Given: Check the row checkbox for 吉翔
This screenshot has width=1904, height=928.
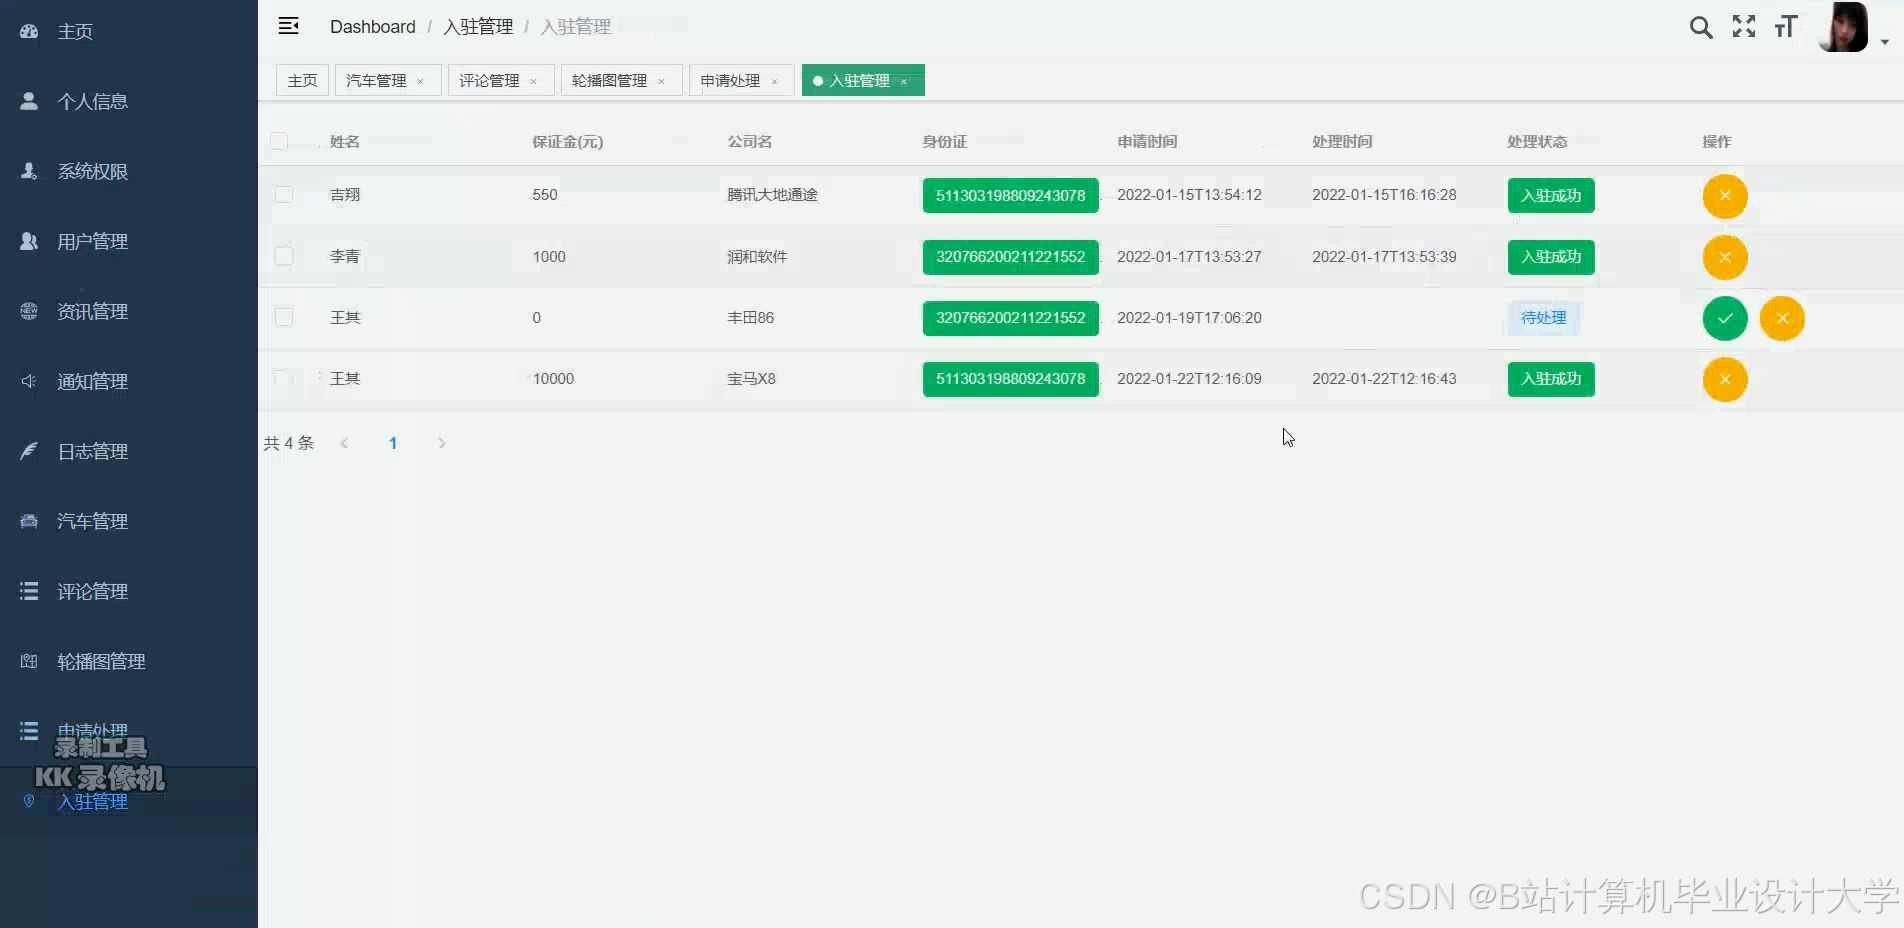Looking at the screenshot, I should coord(284,195).
